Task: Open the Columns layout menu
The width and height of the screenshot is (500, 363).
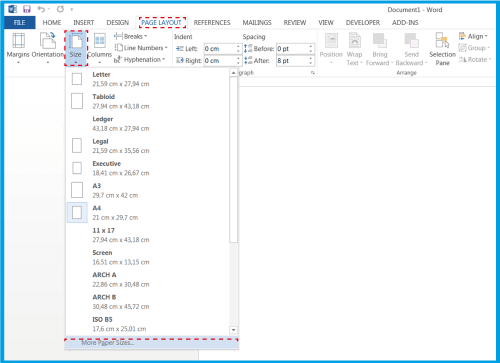Action: point(99,48)
